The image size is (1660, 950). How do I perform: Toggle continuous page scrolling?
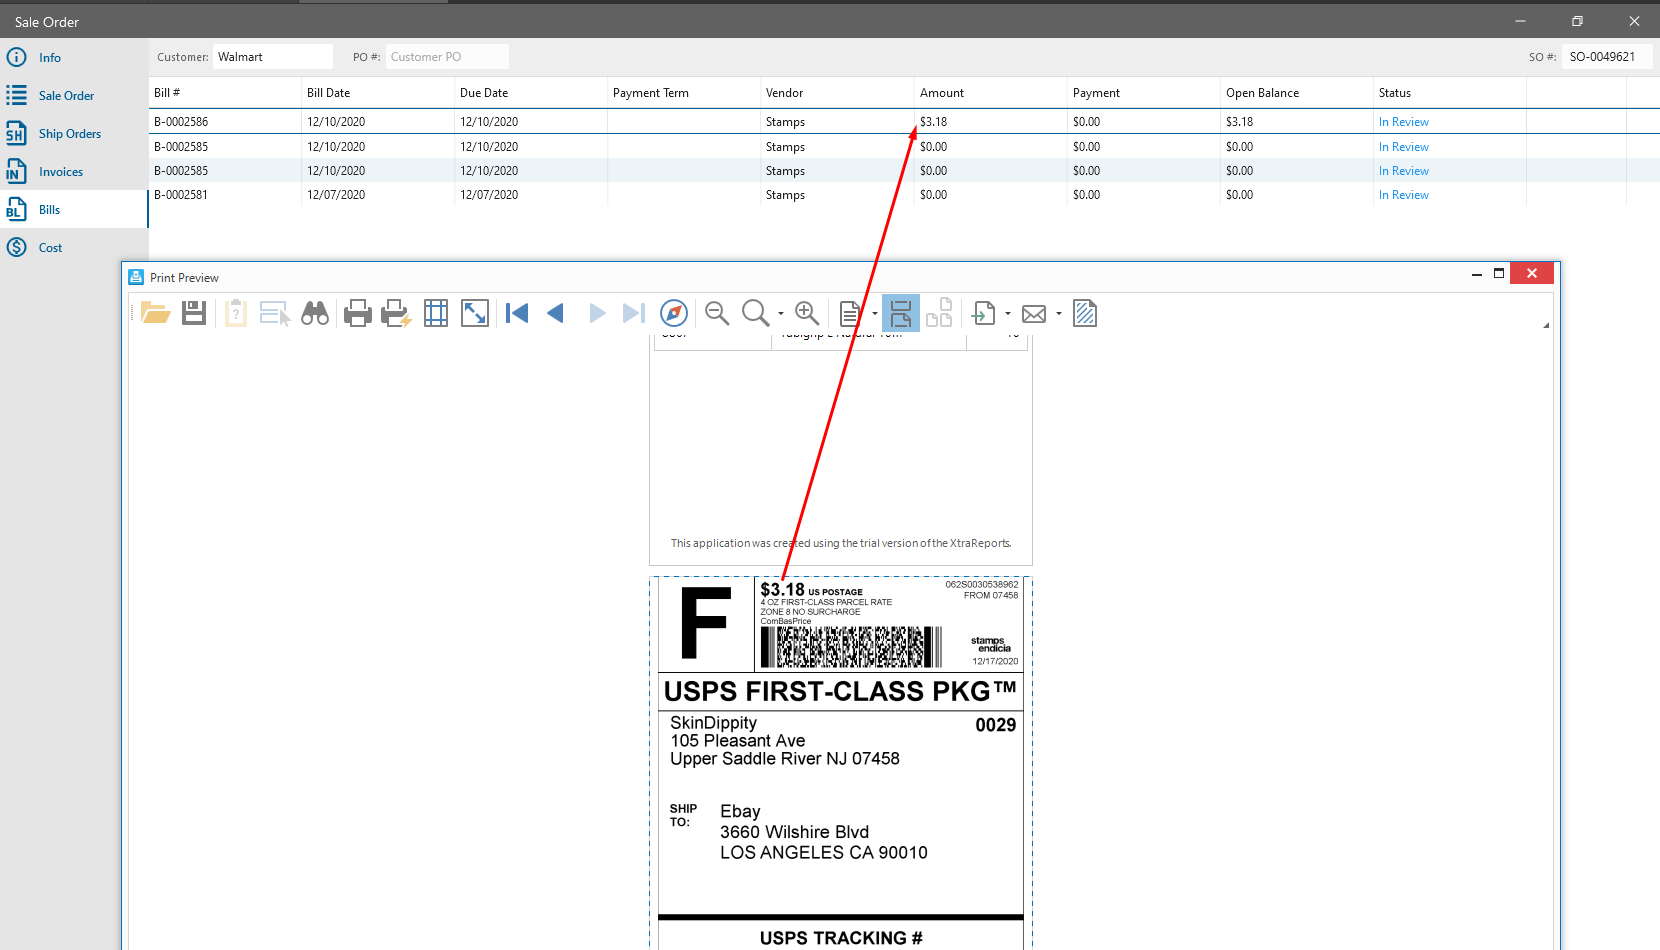coord(901,313)
